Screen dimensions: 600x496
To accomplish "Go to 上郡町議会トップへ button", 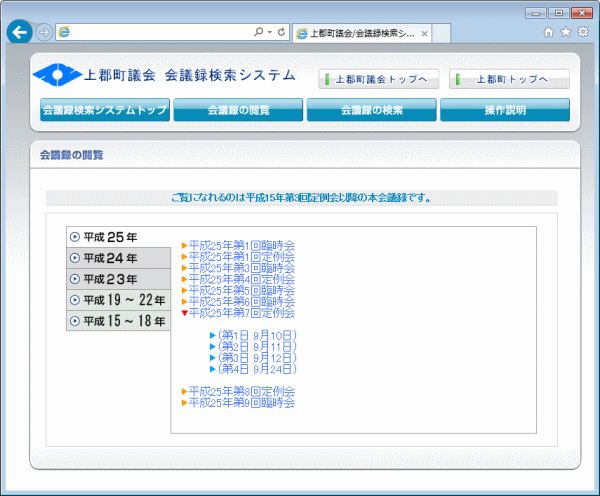I will [378, 79].
